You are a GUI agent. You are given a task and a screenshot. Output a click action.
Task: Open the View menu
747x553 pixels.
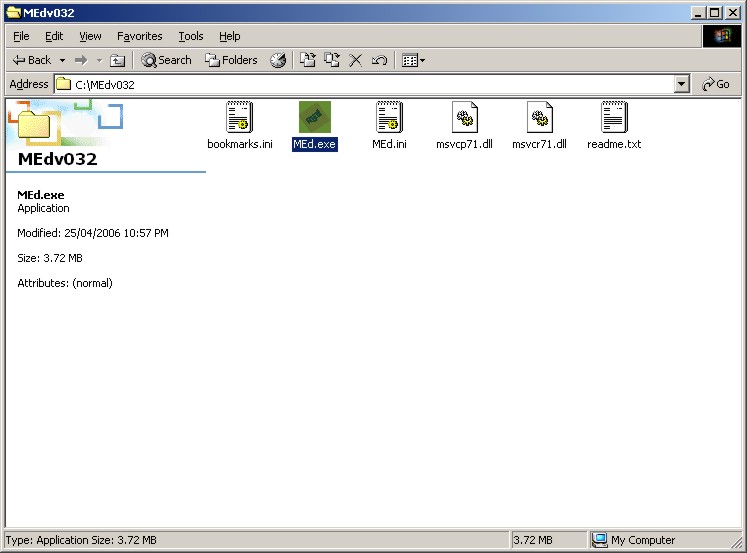point(90,36)
